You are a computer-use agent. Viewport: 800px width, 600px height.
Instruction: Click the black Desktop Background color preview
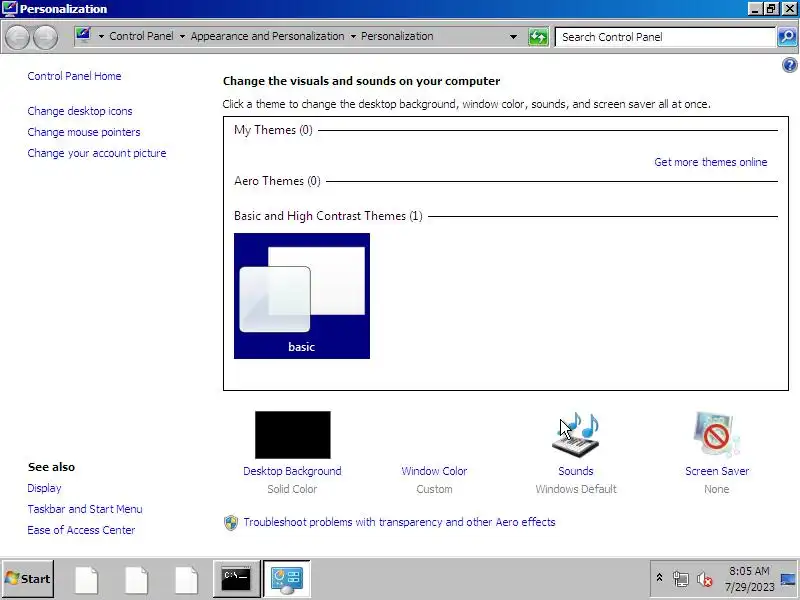293,435
